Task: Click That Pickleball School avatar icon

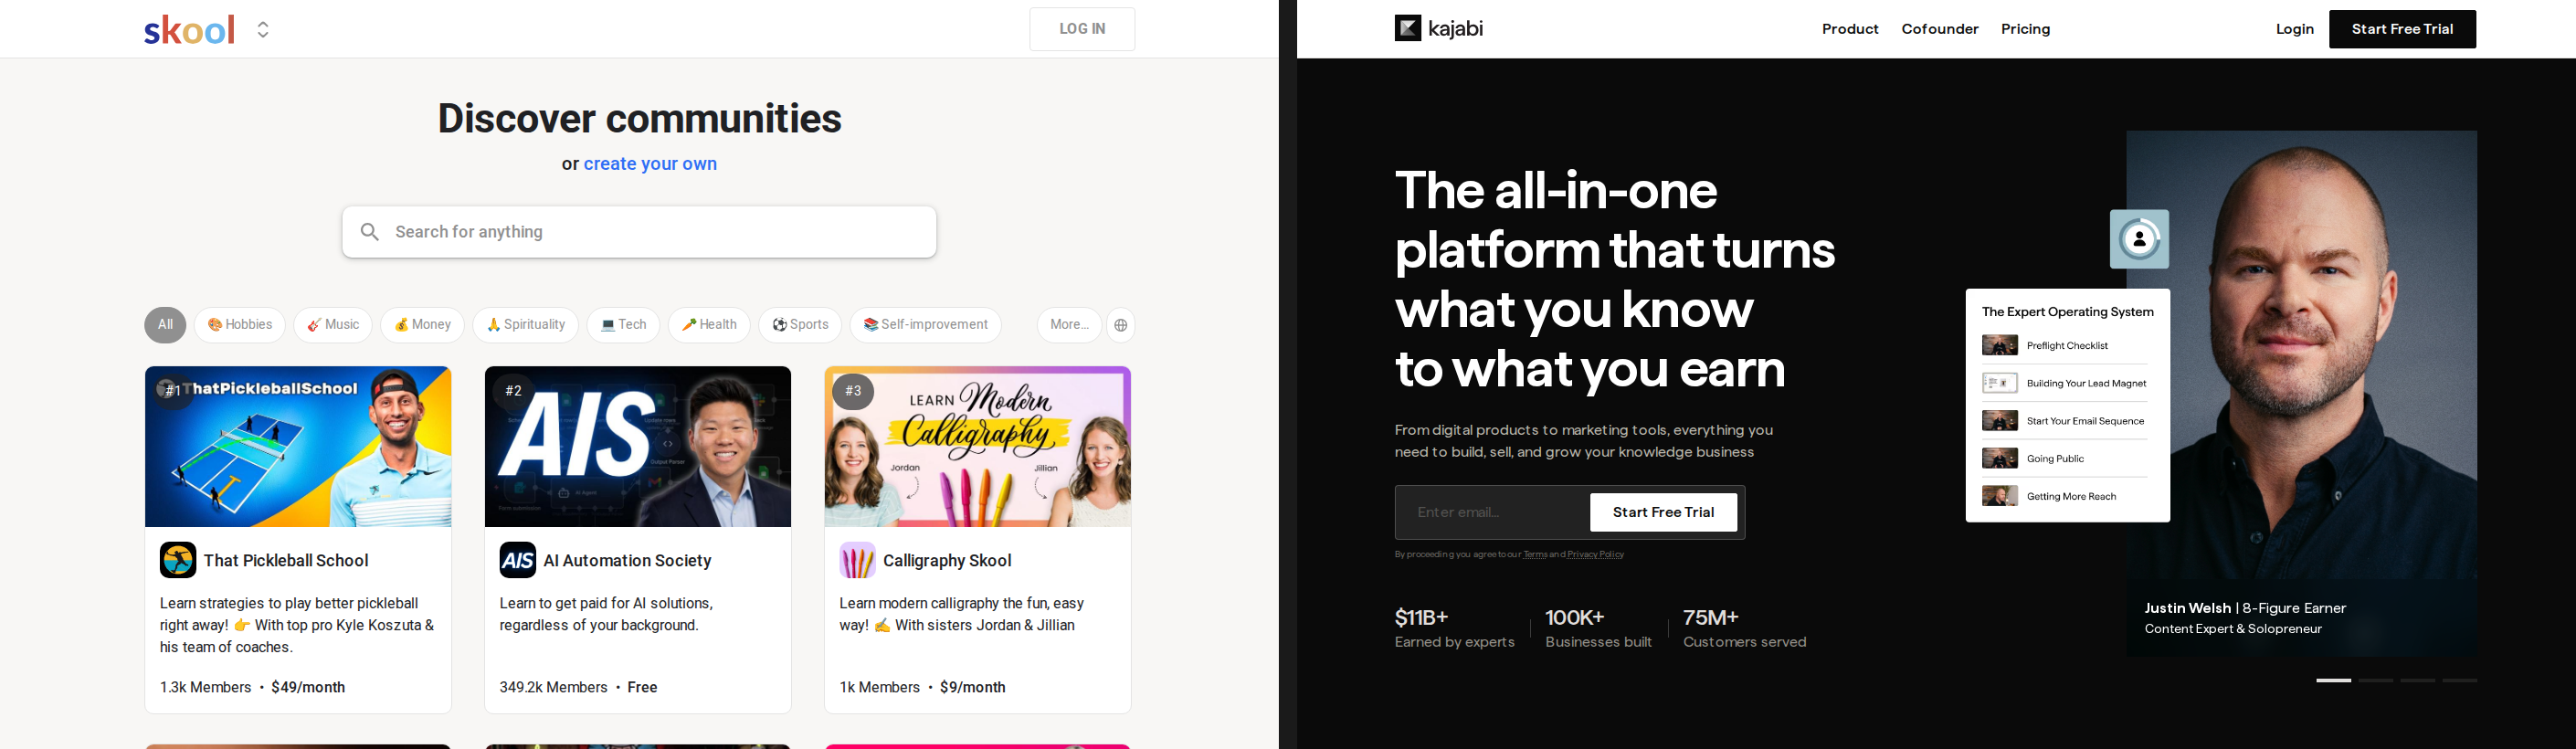Action: click(178, 560)
